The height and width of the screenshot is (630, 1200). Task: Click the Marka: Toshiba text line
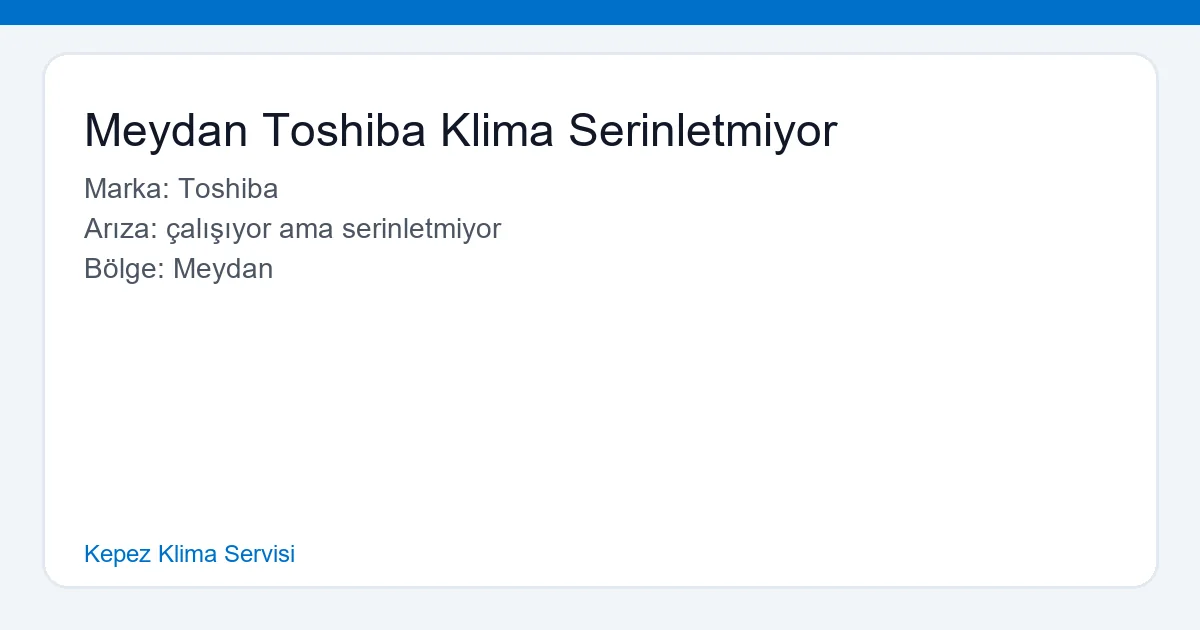pyautogui.click(x=181, y=188)
